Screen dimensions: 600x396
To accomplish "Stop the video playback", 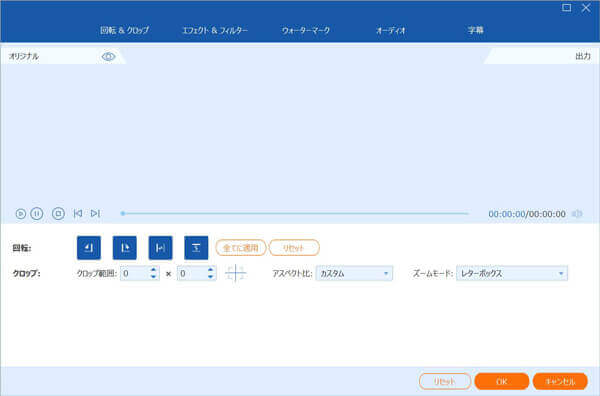I will [58, 213].
